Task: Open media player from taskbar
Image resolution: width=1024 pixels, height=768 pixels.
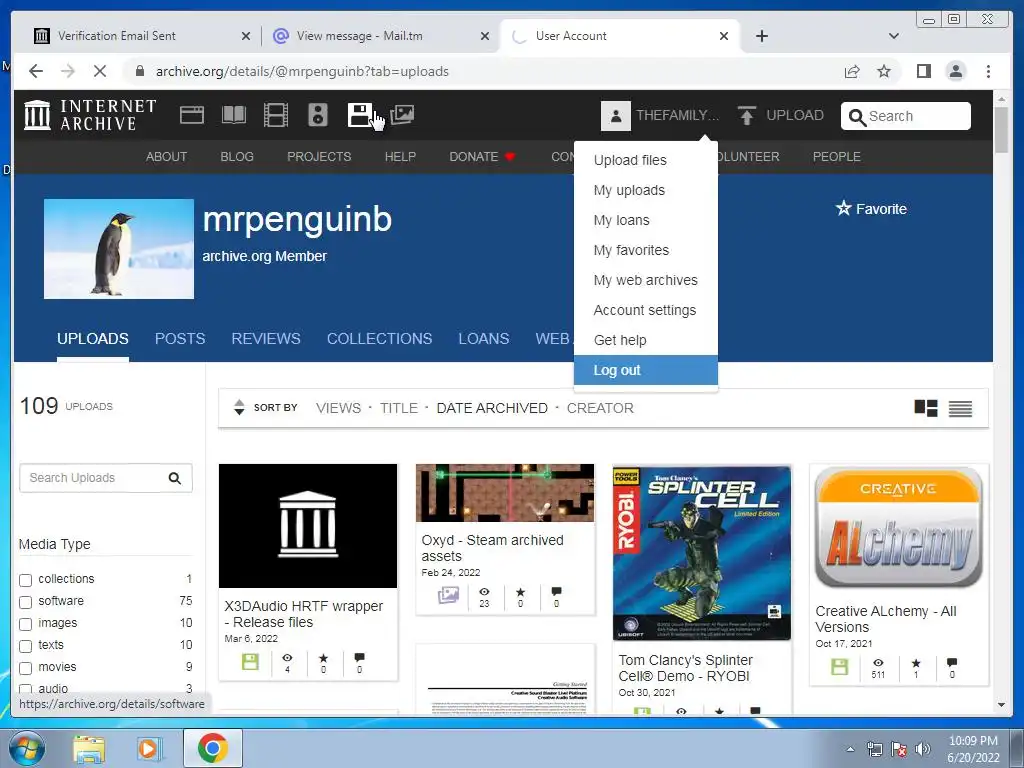Action: pos(149,749)
